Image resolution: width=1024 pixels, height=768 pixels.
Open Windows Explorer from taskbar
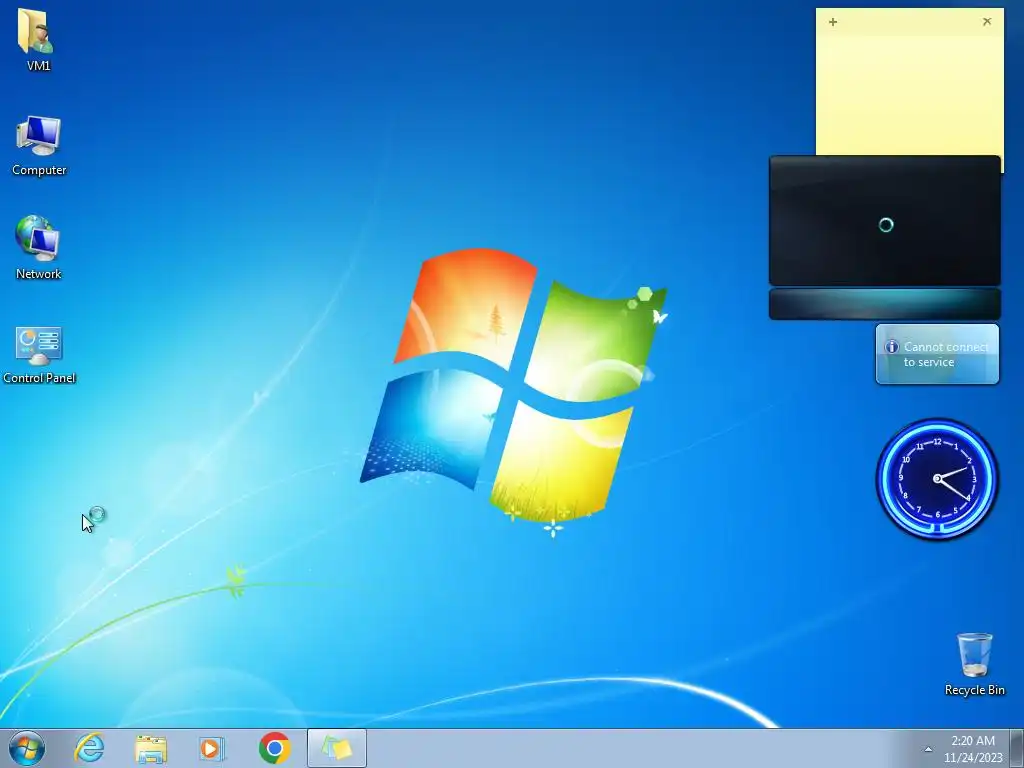tap(151, 748)
